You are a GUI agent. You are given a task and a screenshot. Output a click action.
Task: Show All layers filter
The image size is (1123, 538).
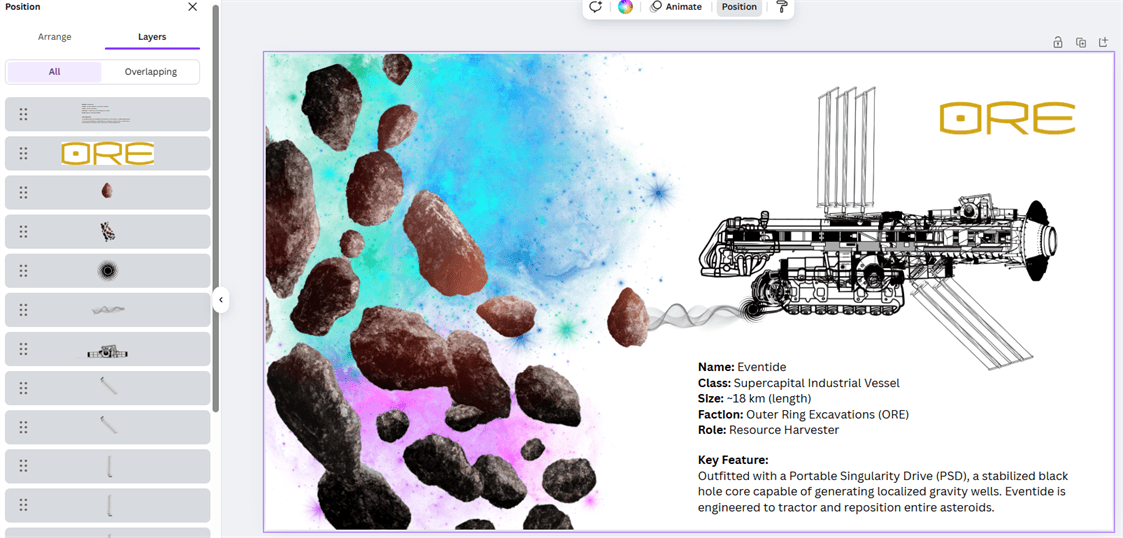54,72
